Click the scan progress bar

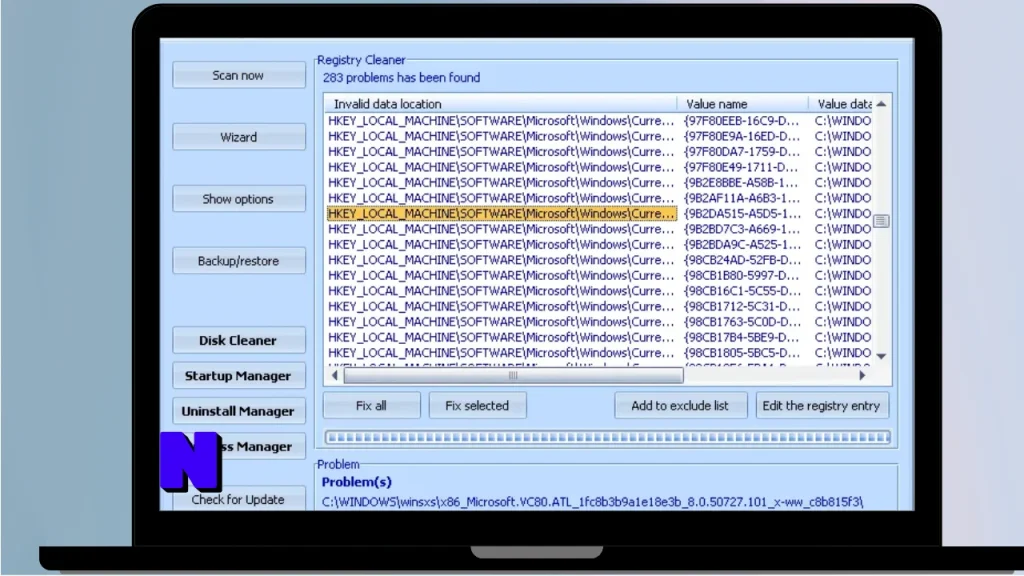[x=607, y=437]
